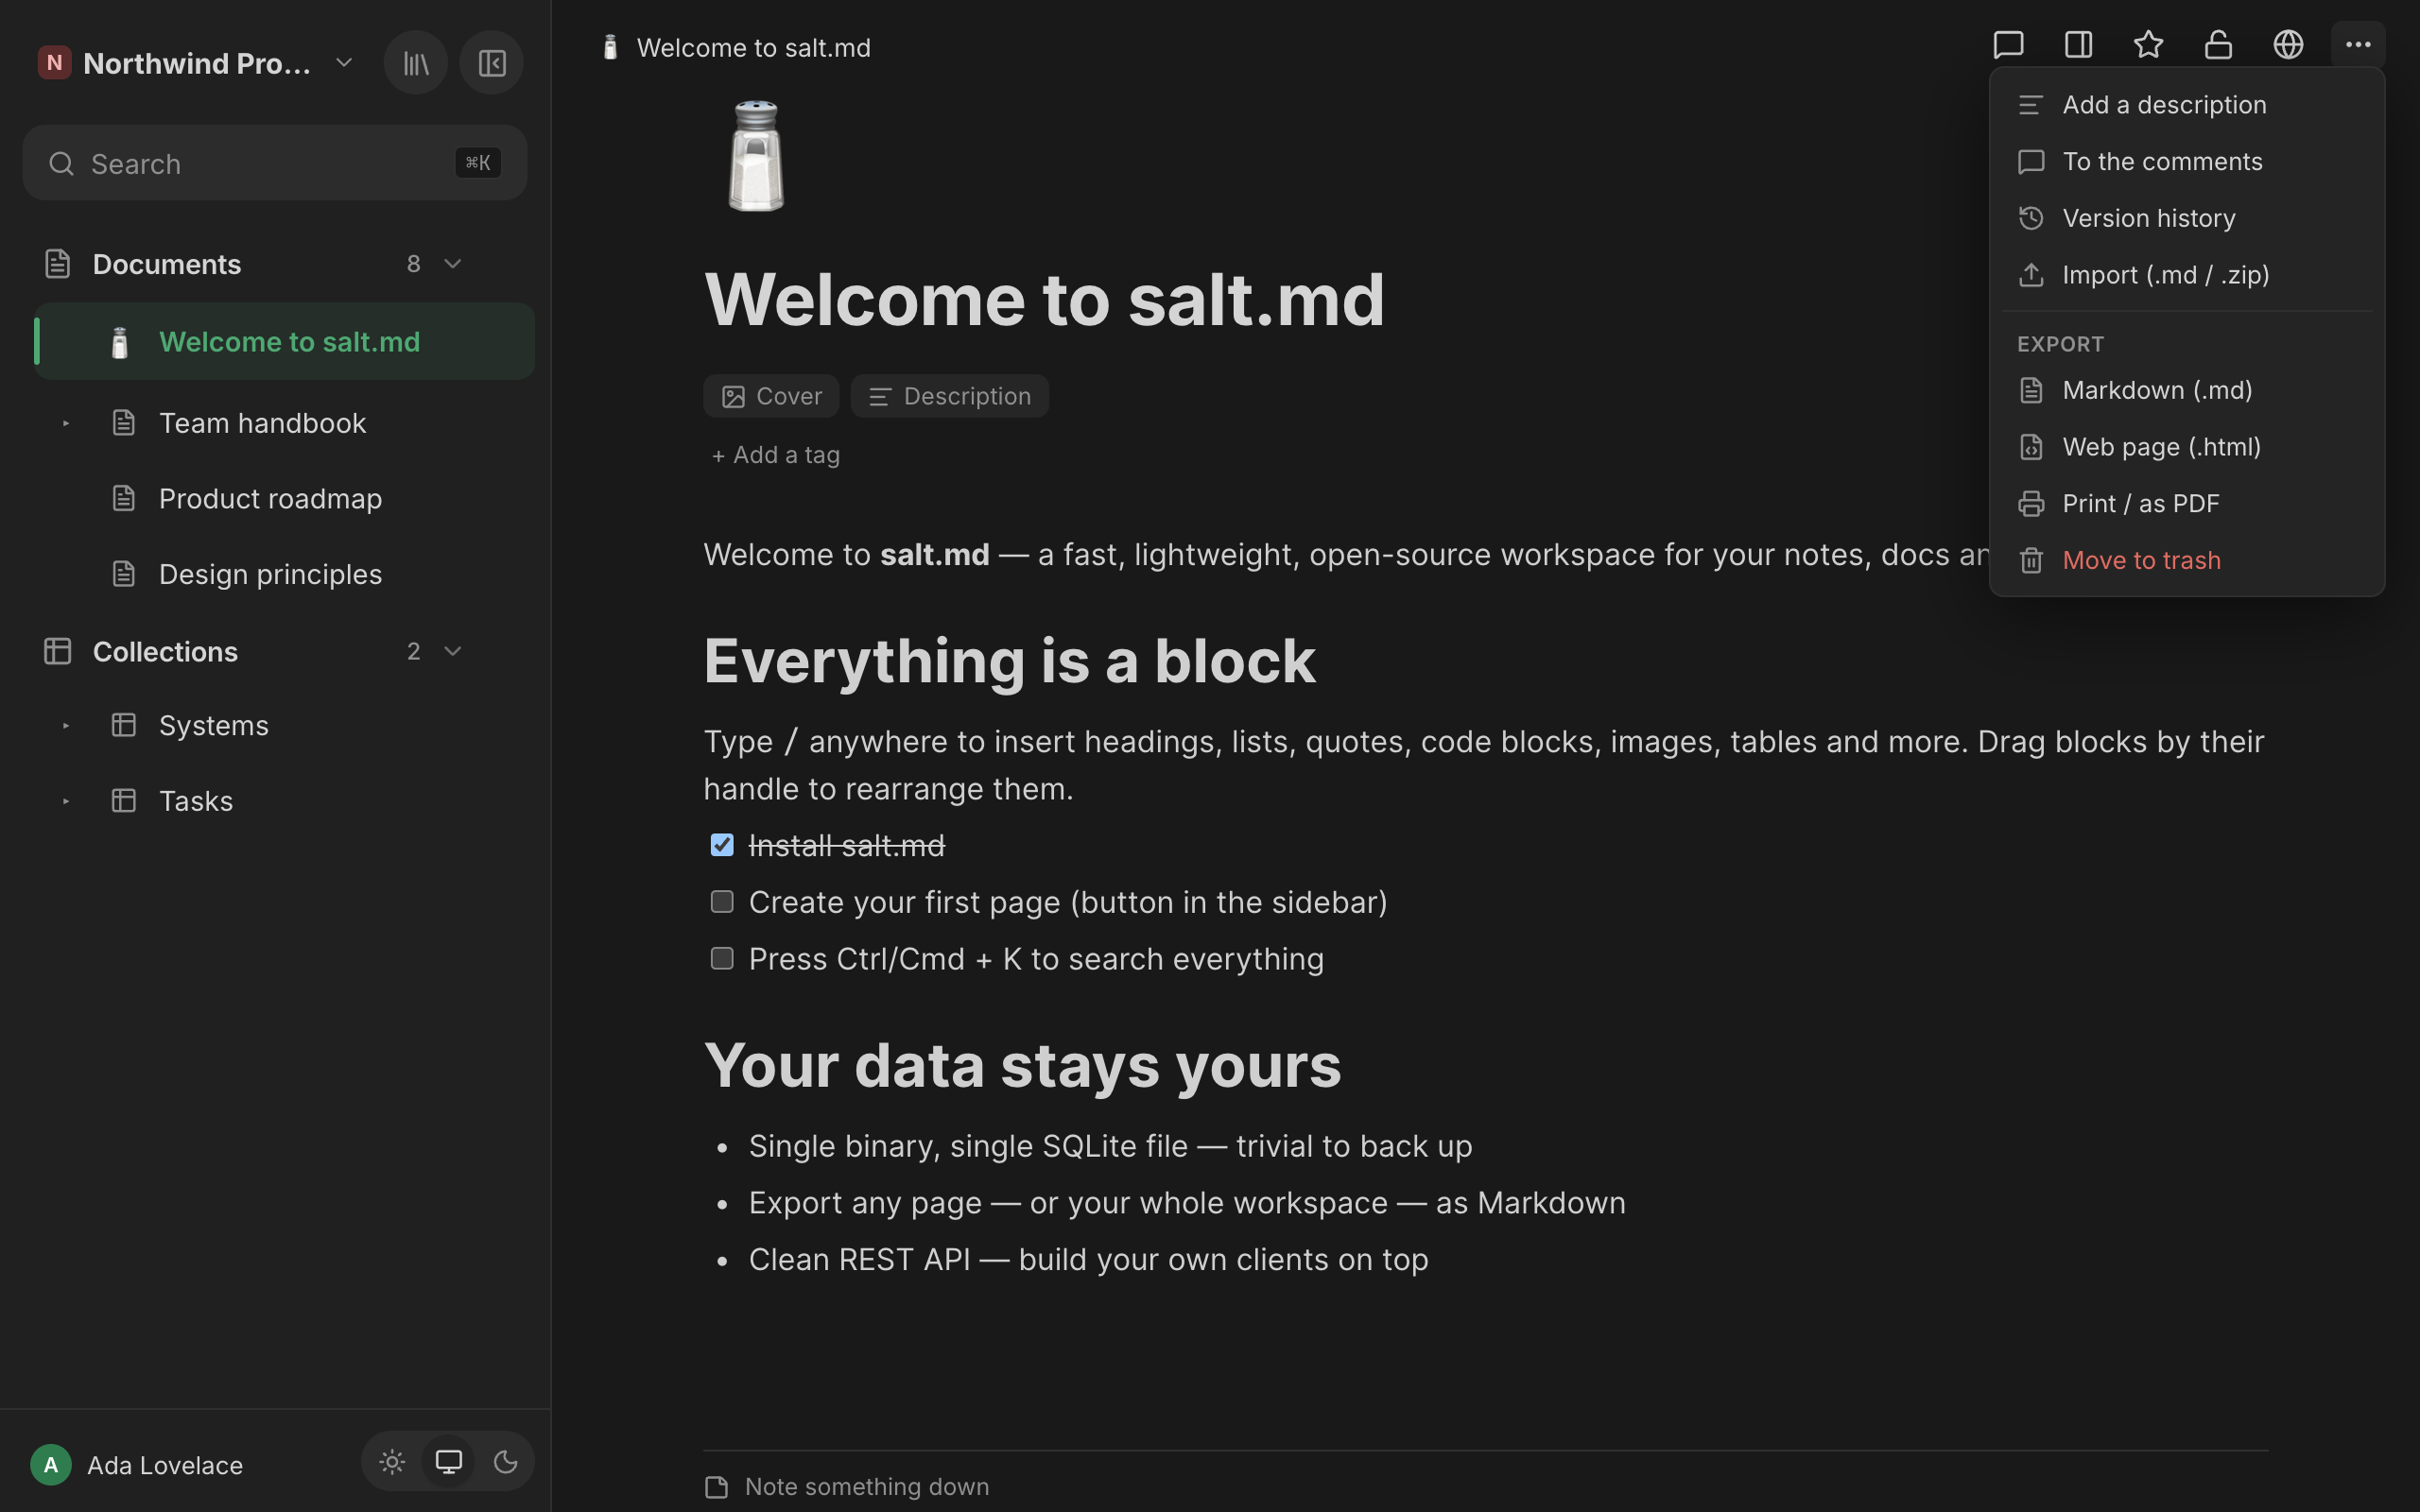This screenshot has height=1512, width=2420.
Task: Expand the Systems collection arrow
Action: coord(66,725)
